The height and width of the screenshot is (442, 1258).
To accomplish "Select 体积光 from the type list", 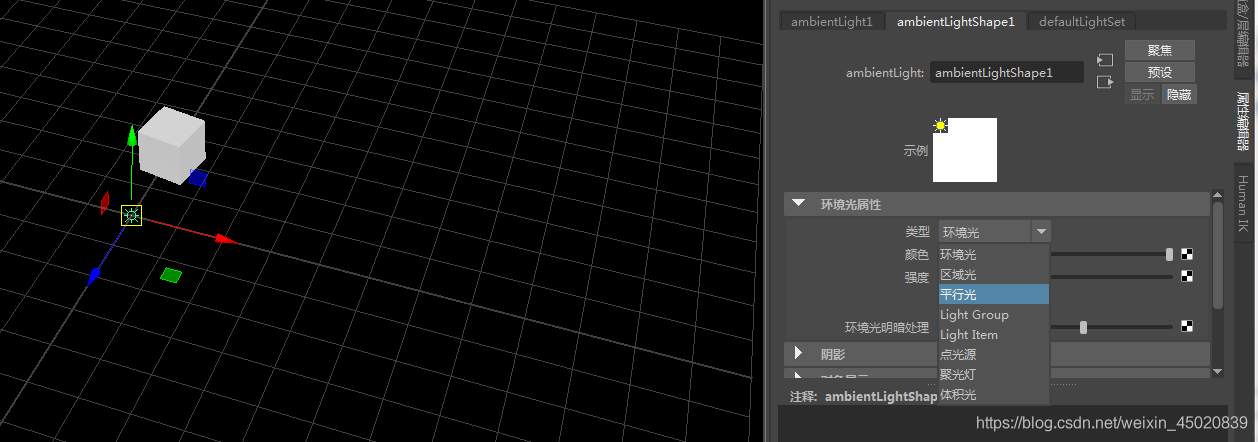I will tap(993, 394).
